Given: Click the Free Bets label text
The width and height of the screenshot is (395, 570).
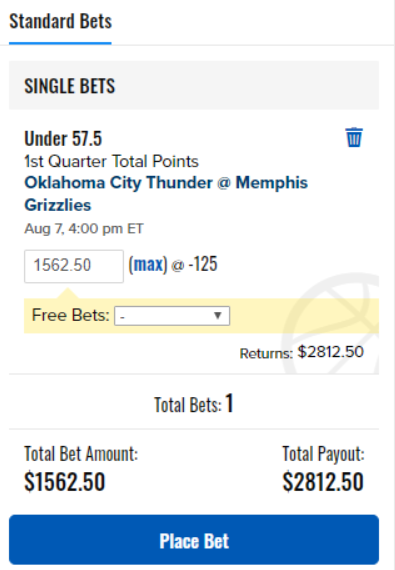Looking at the screenshot, I should point(70,315).
